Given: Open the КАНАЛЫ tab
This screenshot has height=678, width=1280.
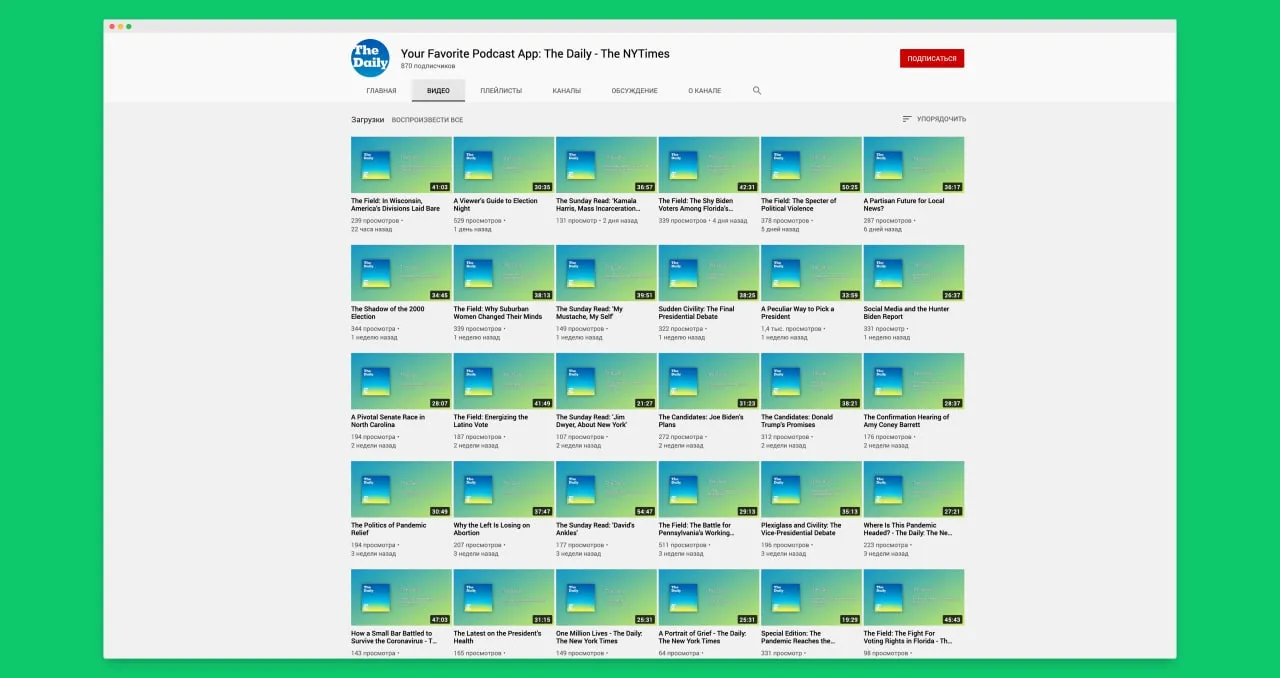Looking at the screenshot, I should tap(567, 91).
